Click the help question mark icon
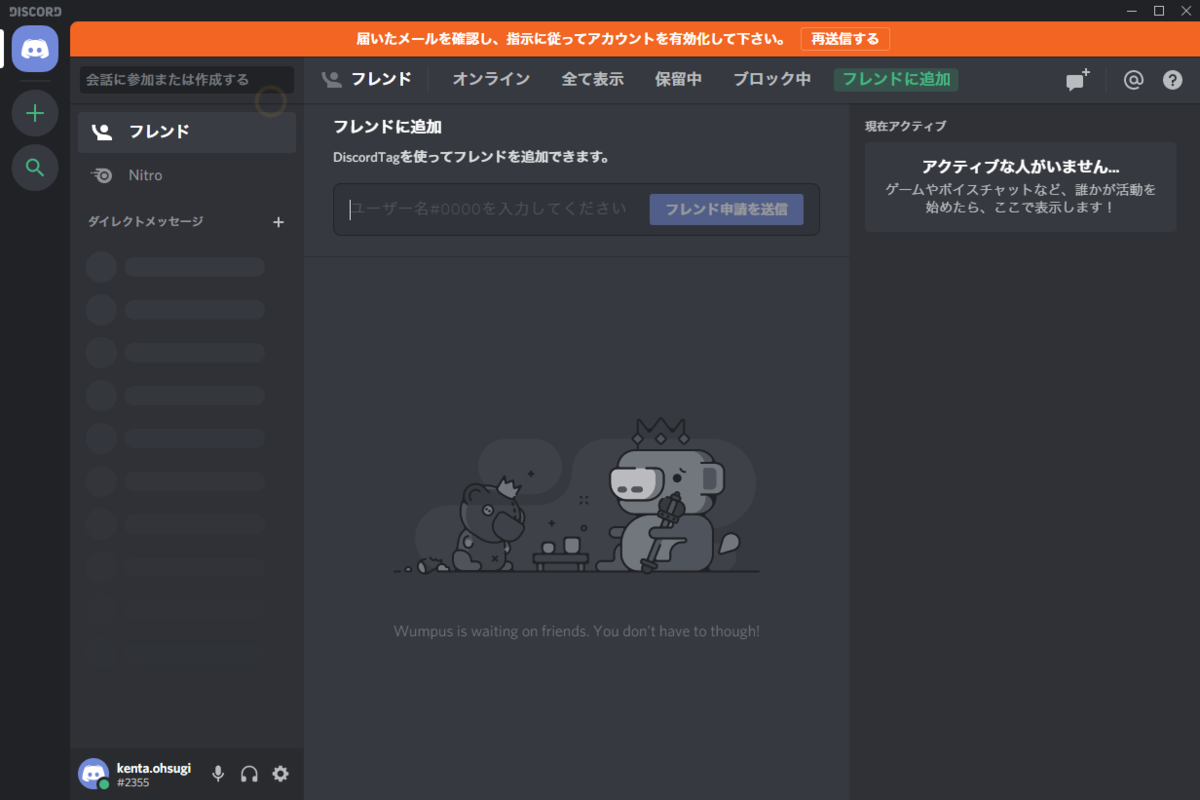This screenshot has height=800, width=1200. (1173, 80)
